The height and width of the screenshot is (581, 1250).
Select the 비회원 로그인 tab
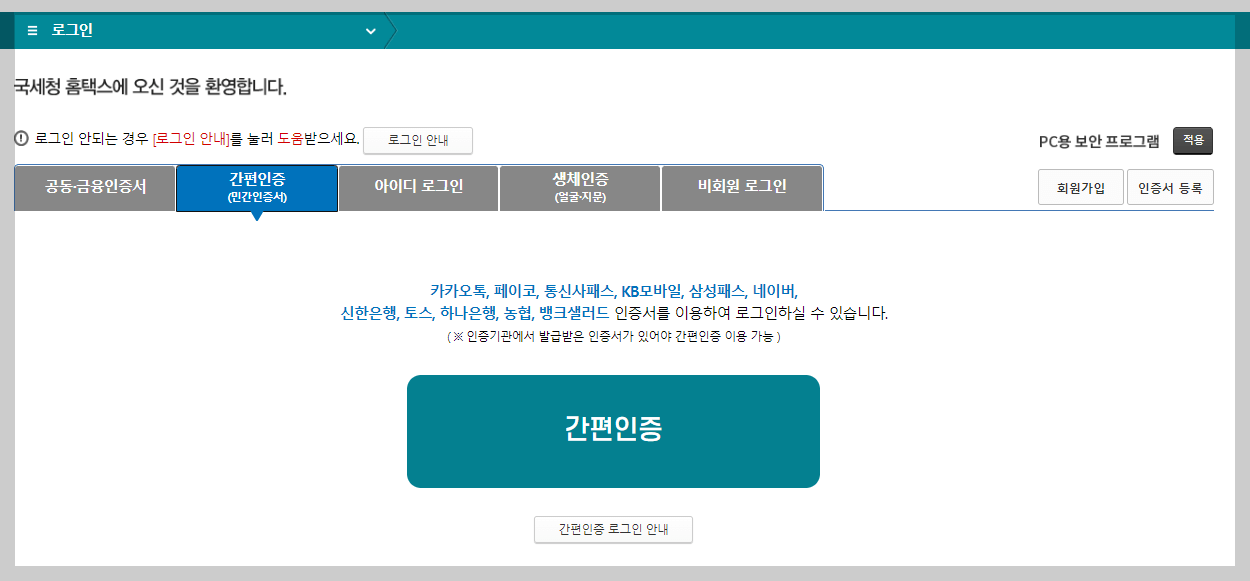pyautogui.click(x=742, y=187)
